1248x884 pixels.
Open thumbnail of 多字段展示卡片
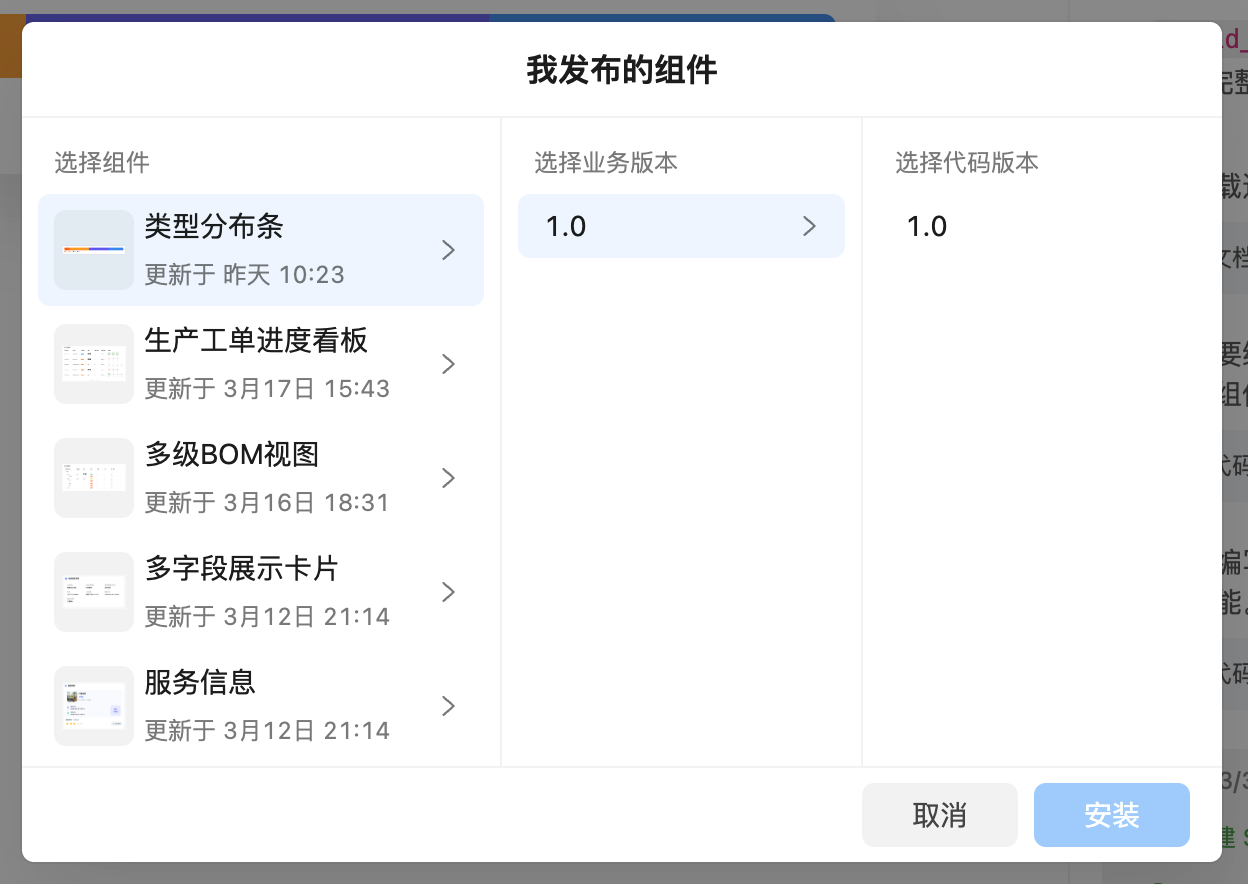(x=94, y=592)
